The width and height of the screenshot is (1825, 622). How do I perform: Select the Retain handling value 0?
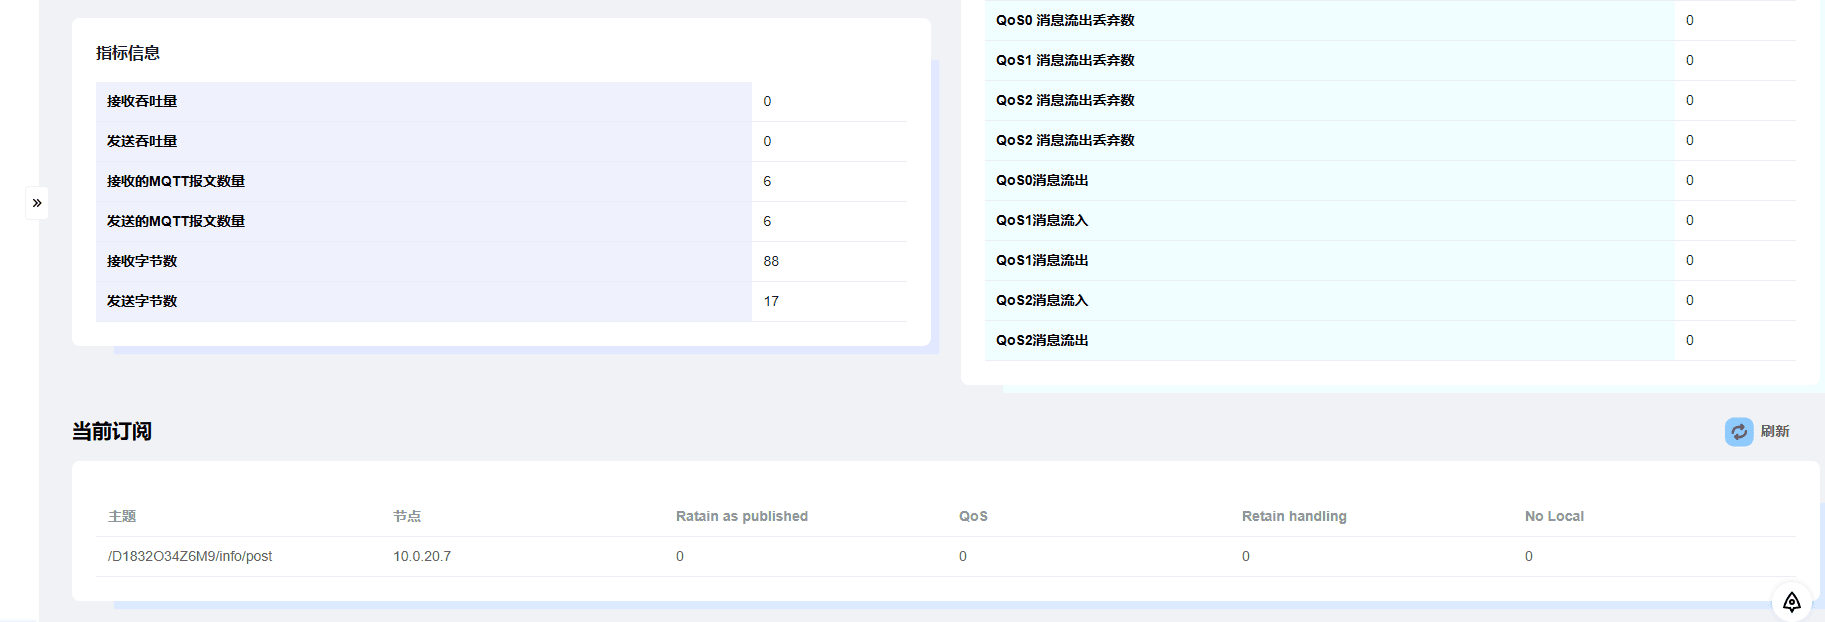point(1246,556)
